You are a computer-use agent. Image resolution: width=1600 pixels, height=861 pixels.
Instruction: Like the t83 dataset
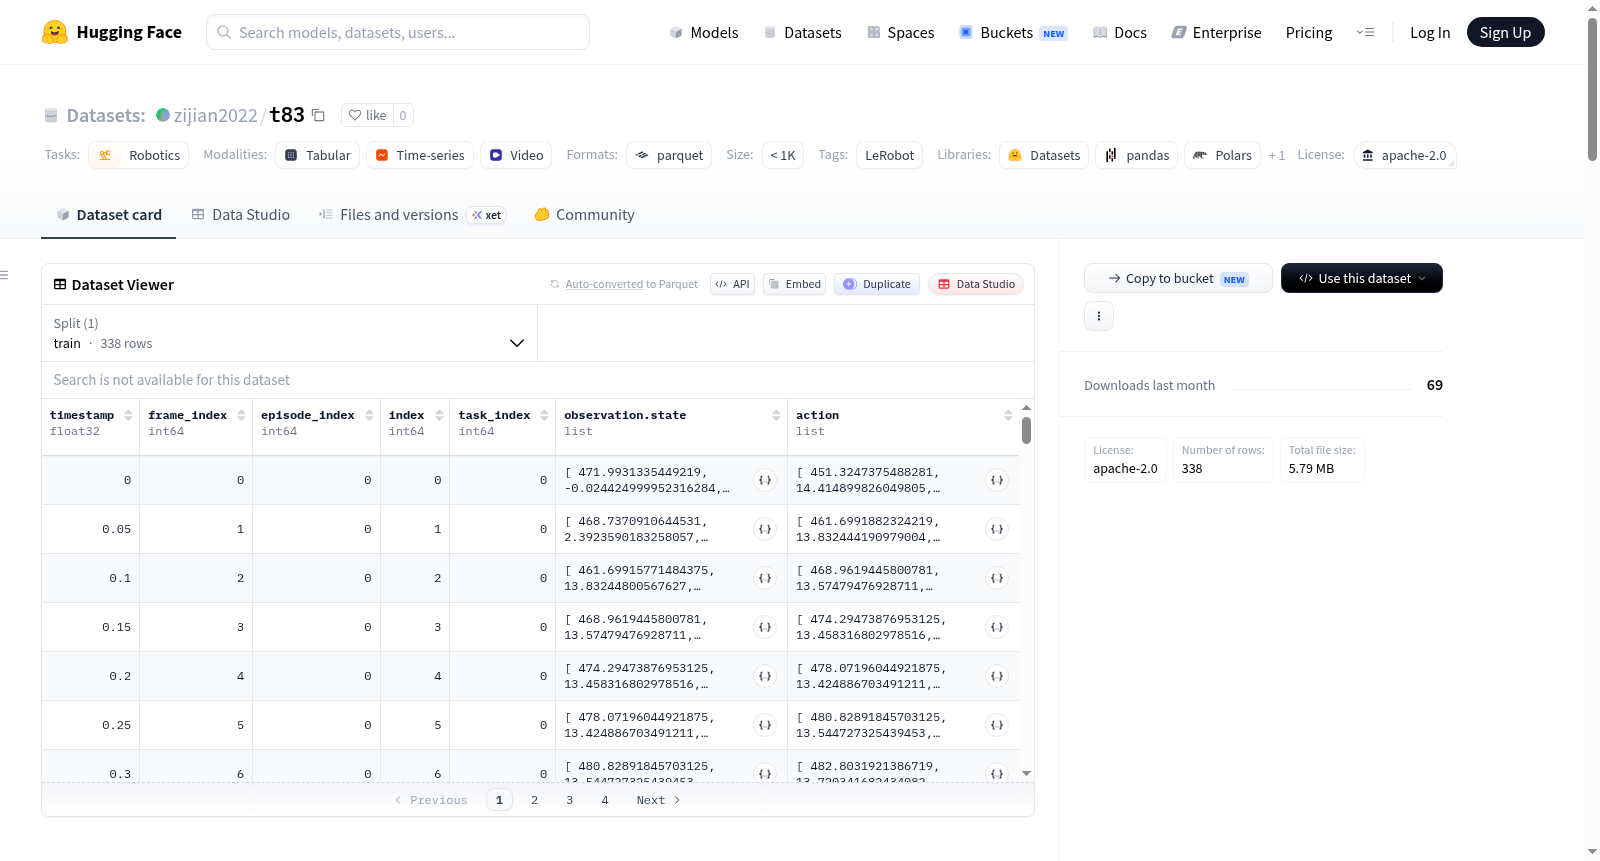(367, 115)
